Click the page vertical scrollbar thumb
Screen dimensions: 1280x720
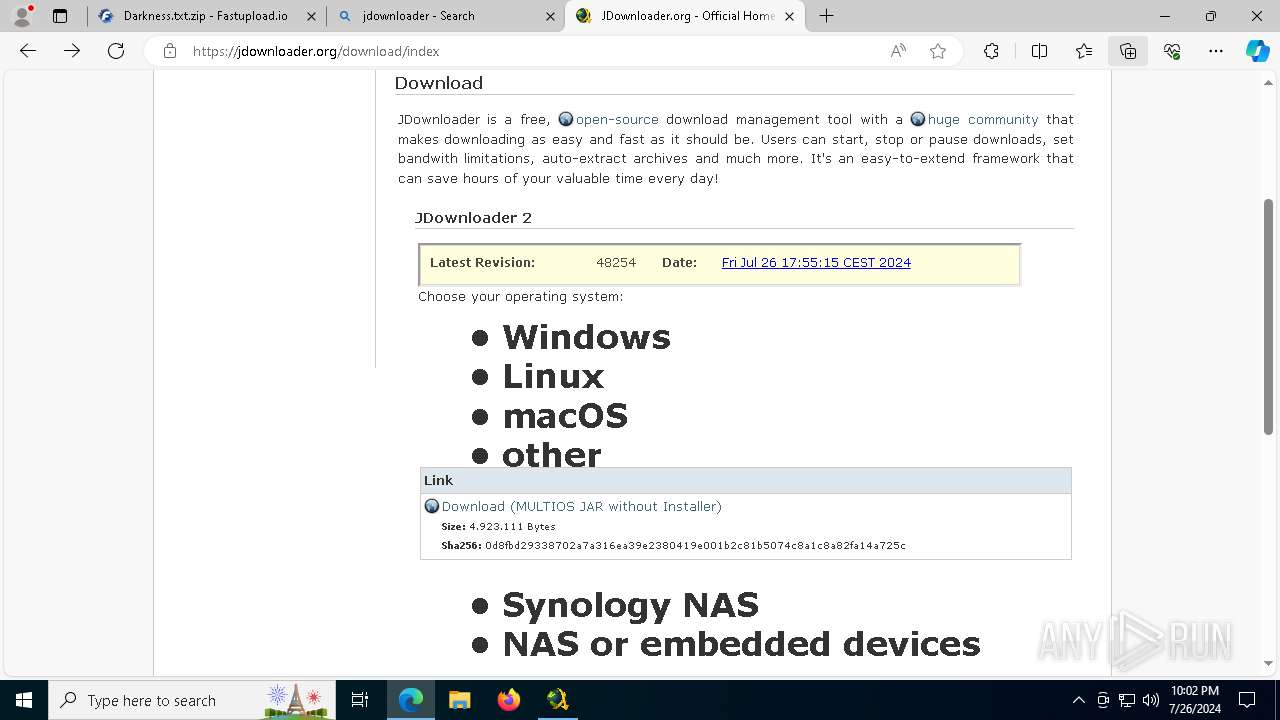(x=1268, y=317)
